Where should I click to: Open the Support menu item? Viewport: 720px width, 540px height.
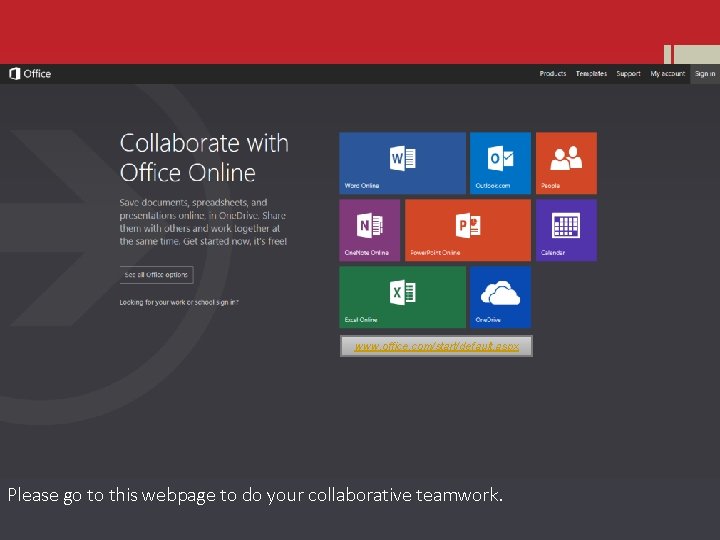point(628,73)
